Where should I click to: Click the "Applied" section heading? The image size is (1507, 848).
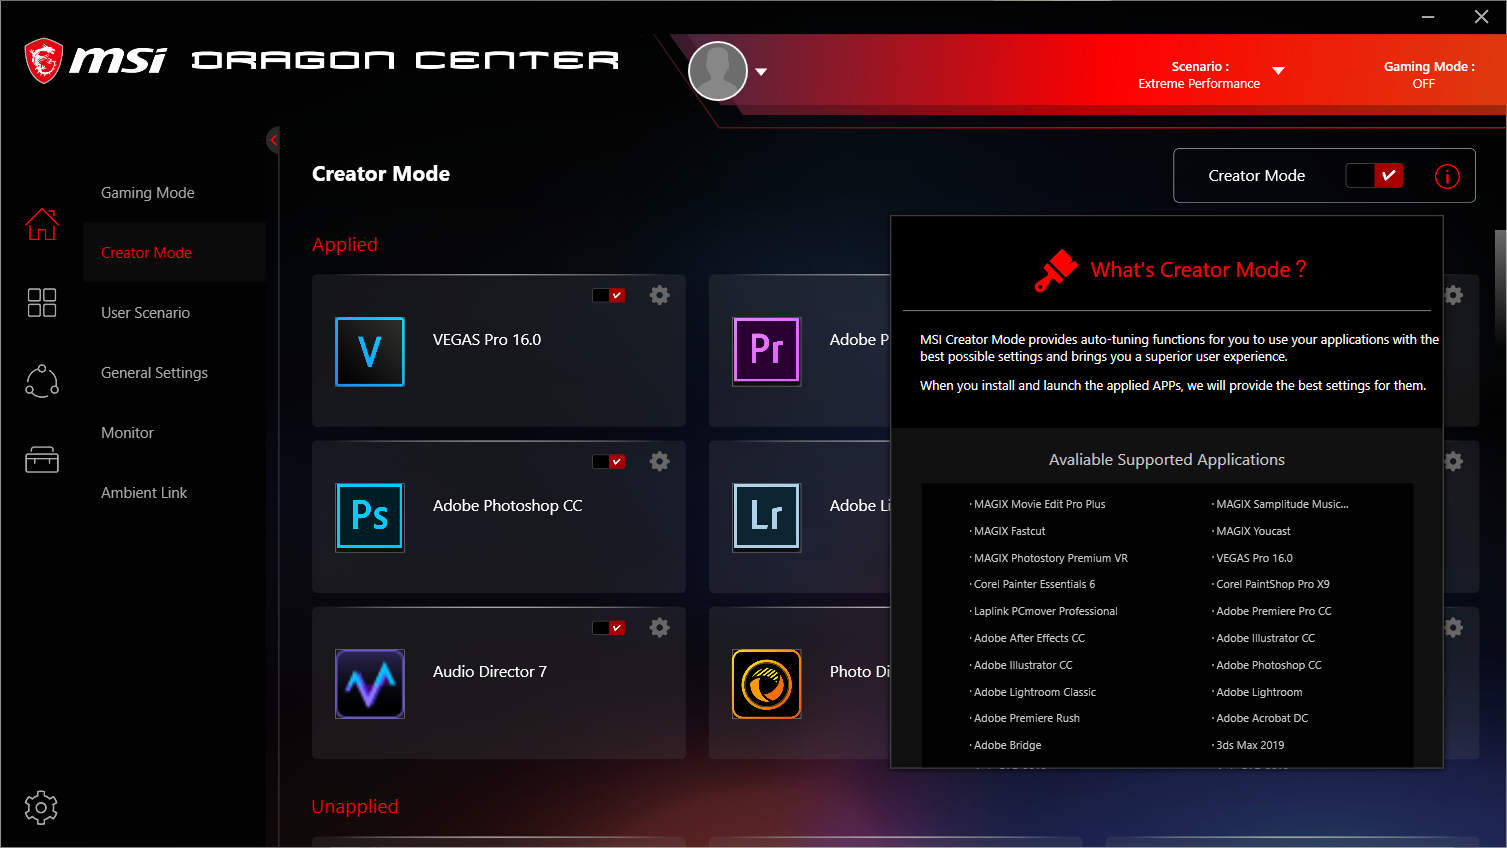point(345,245)
